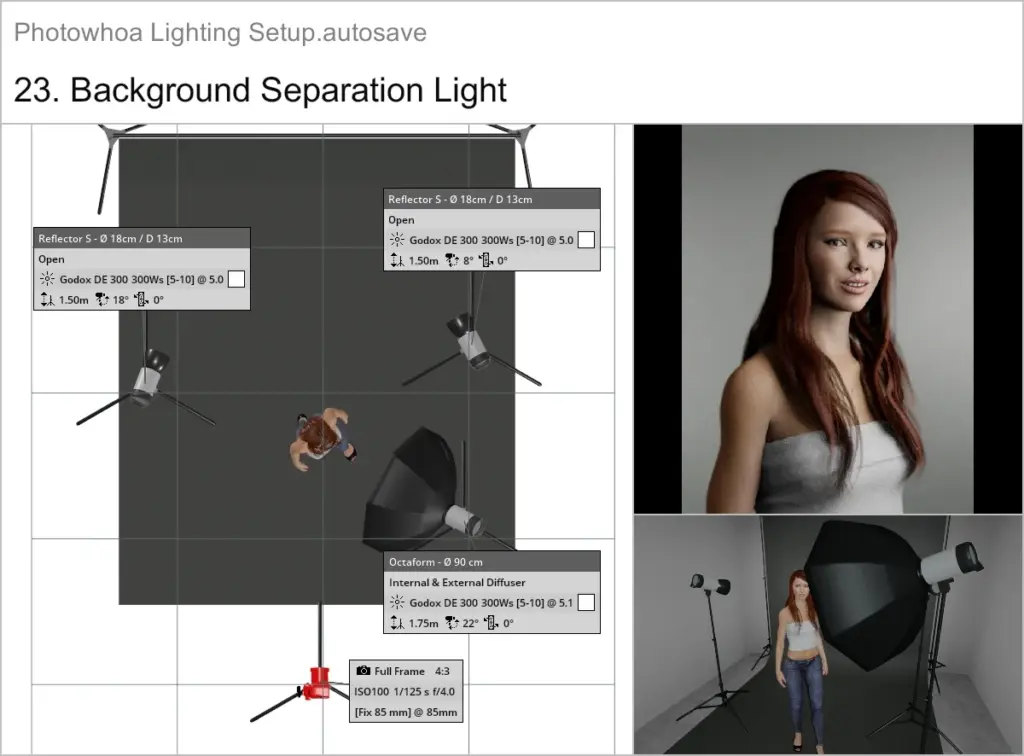
Task: Collapse the top Reflector S - Ø 18cm panel header
Action: [492, 198]
